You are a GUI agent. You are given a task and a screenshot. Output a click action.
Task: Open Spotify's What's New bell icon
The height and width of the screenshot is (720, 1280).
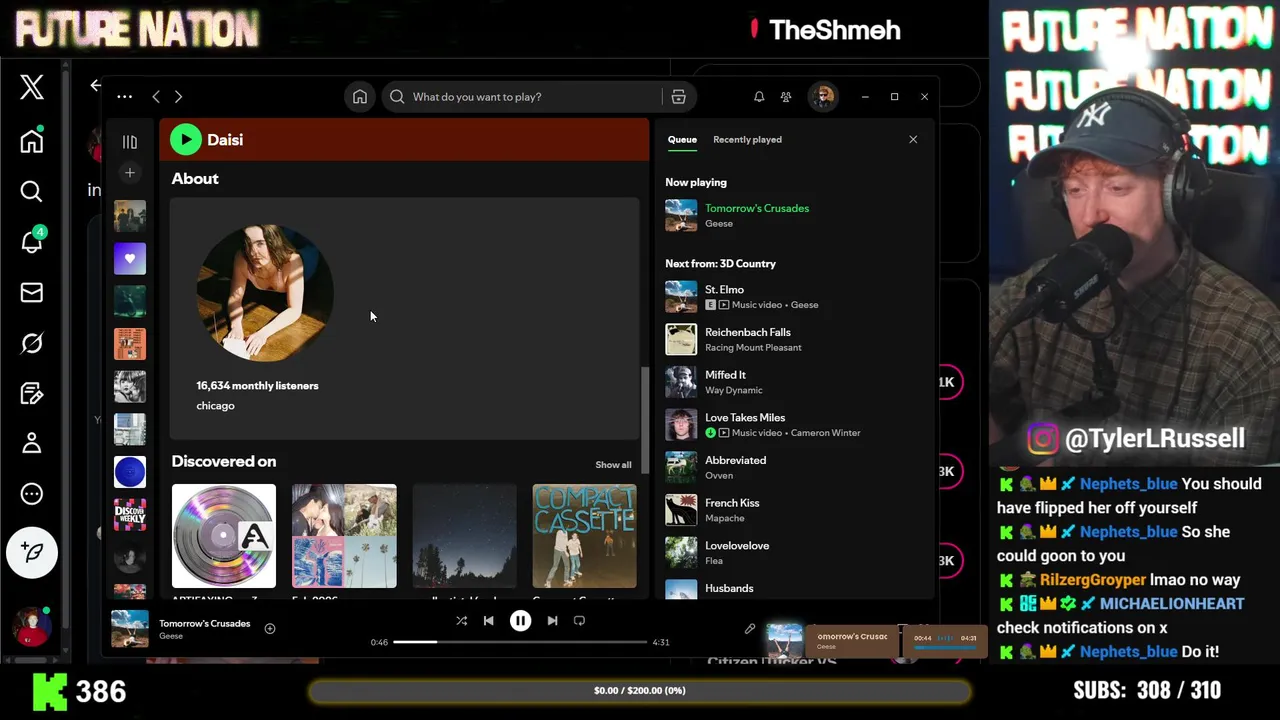[x=759, y=97]
